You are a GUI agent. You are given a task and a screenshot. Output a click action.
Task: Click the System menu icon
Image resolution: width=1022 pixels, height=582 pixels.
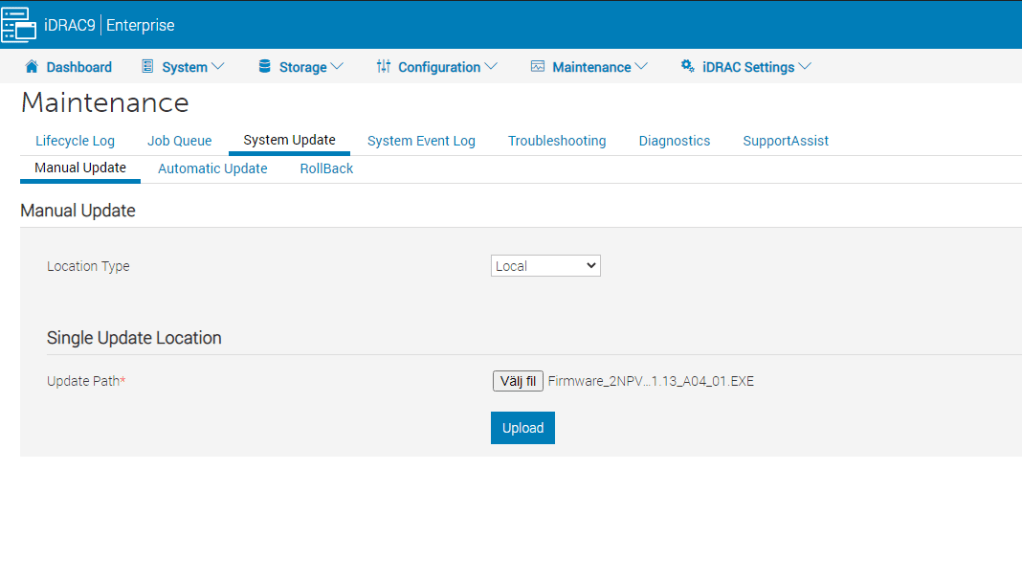(147, 67)
